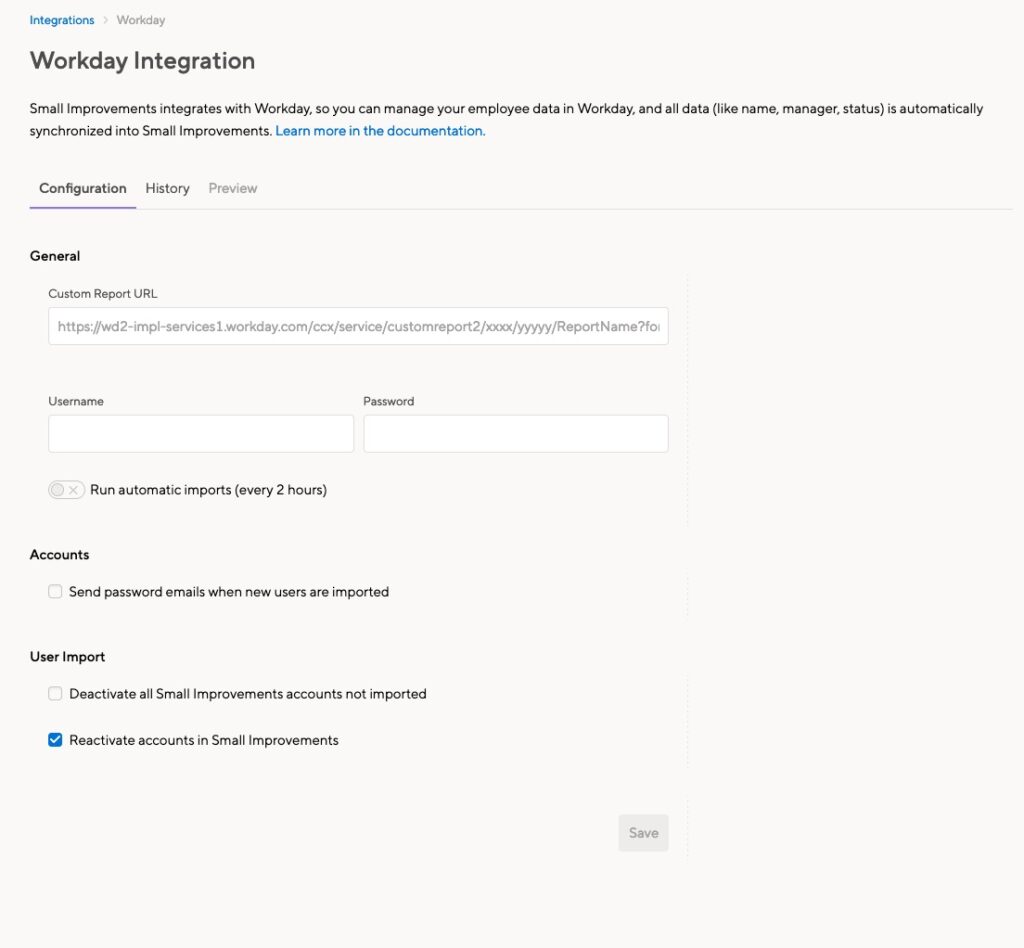
Task: Open the 'Learn more in the documentation' link
Action: pos(380,131)
